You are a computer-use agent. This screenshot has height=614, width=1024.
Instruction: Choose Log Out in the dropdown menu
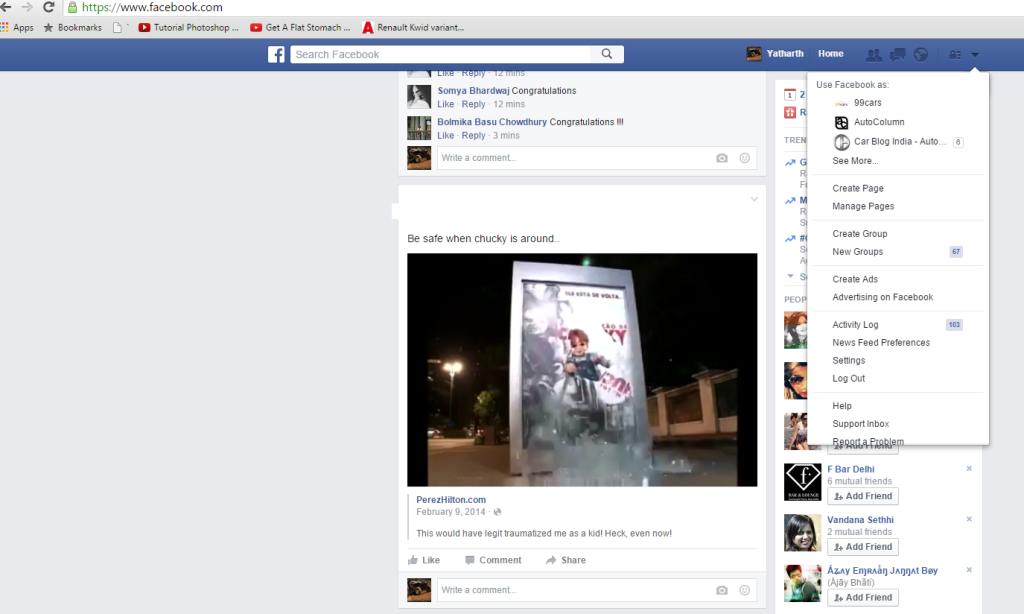tap(849, 378)
